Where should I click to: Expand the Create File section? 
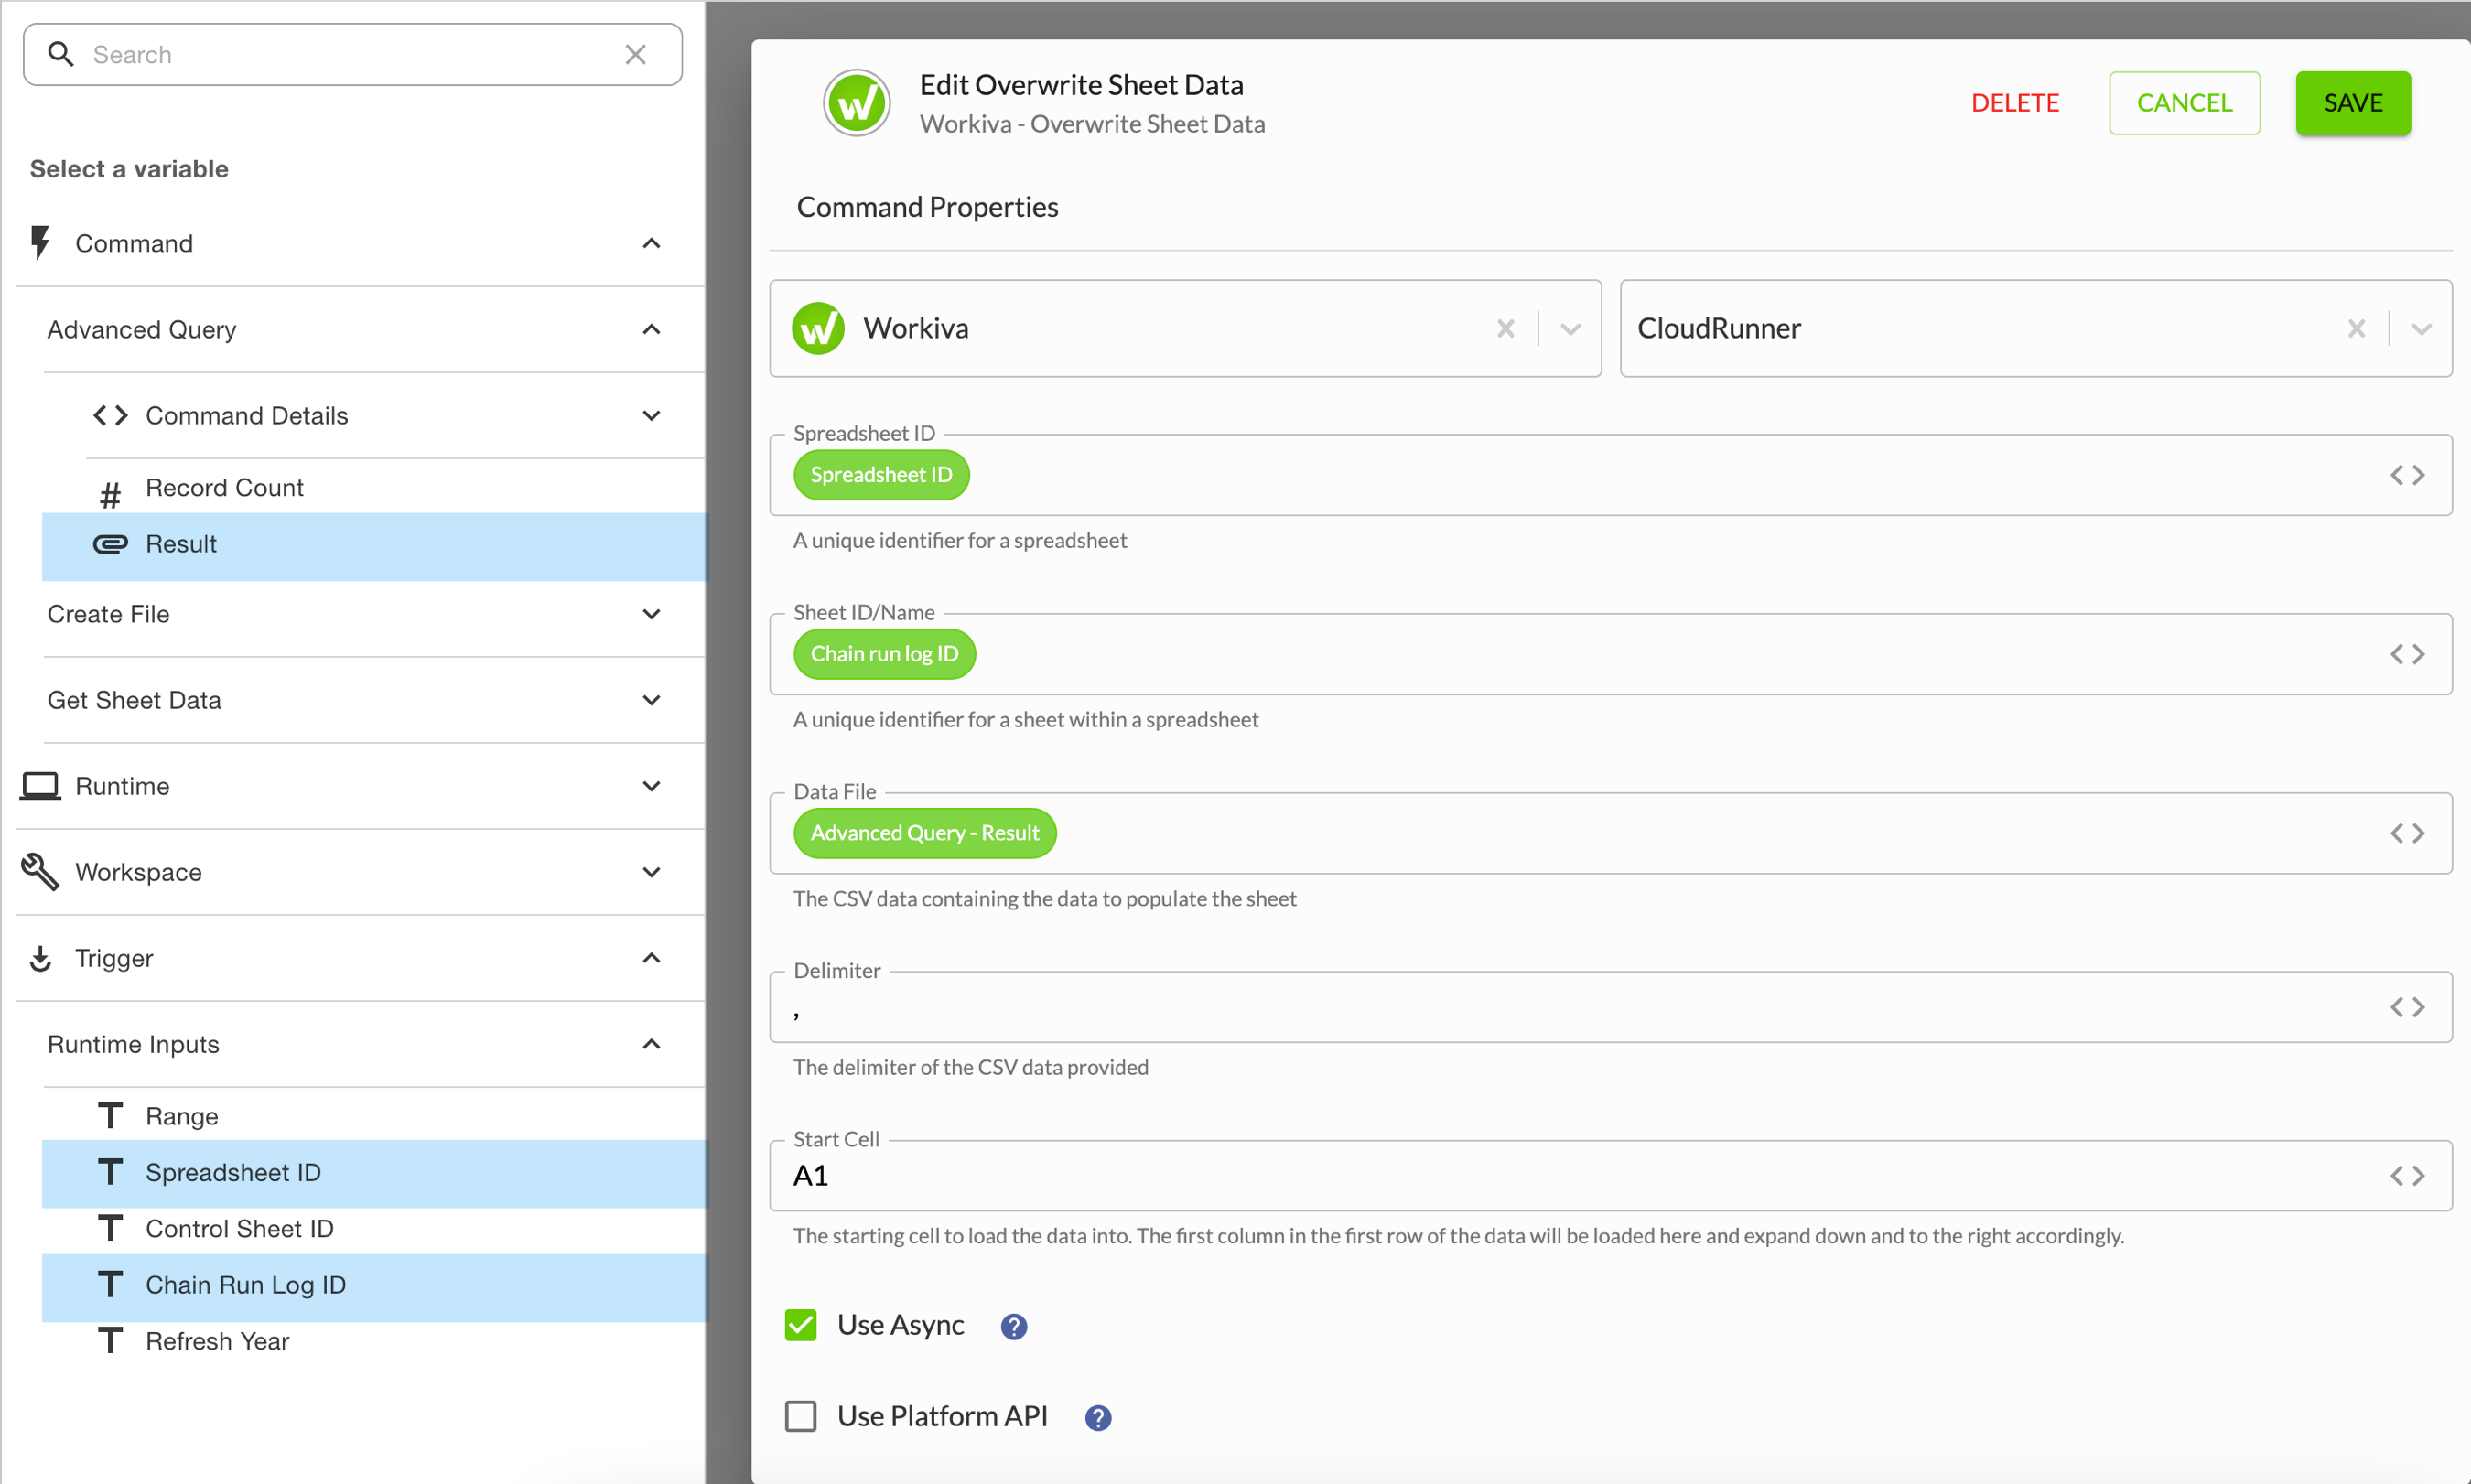(651, 614)
